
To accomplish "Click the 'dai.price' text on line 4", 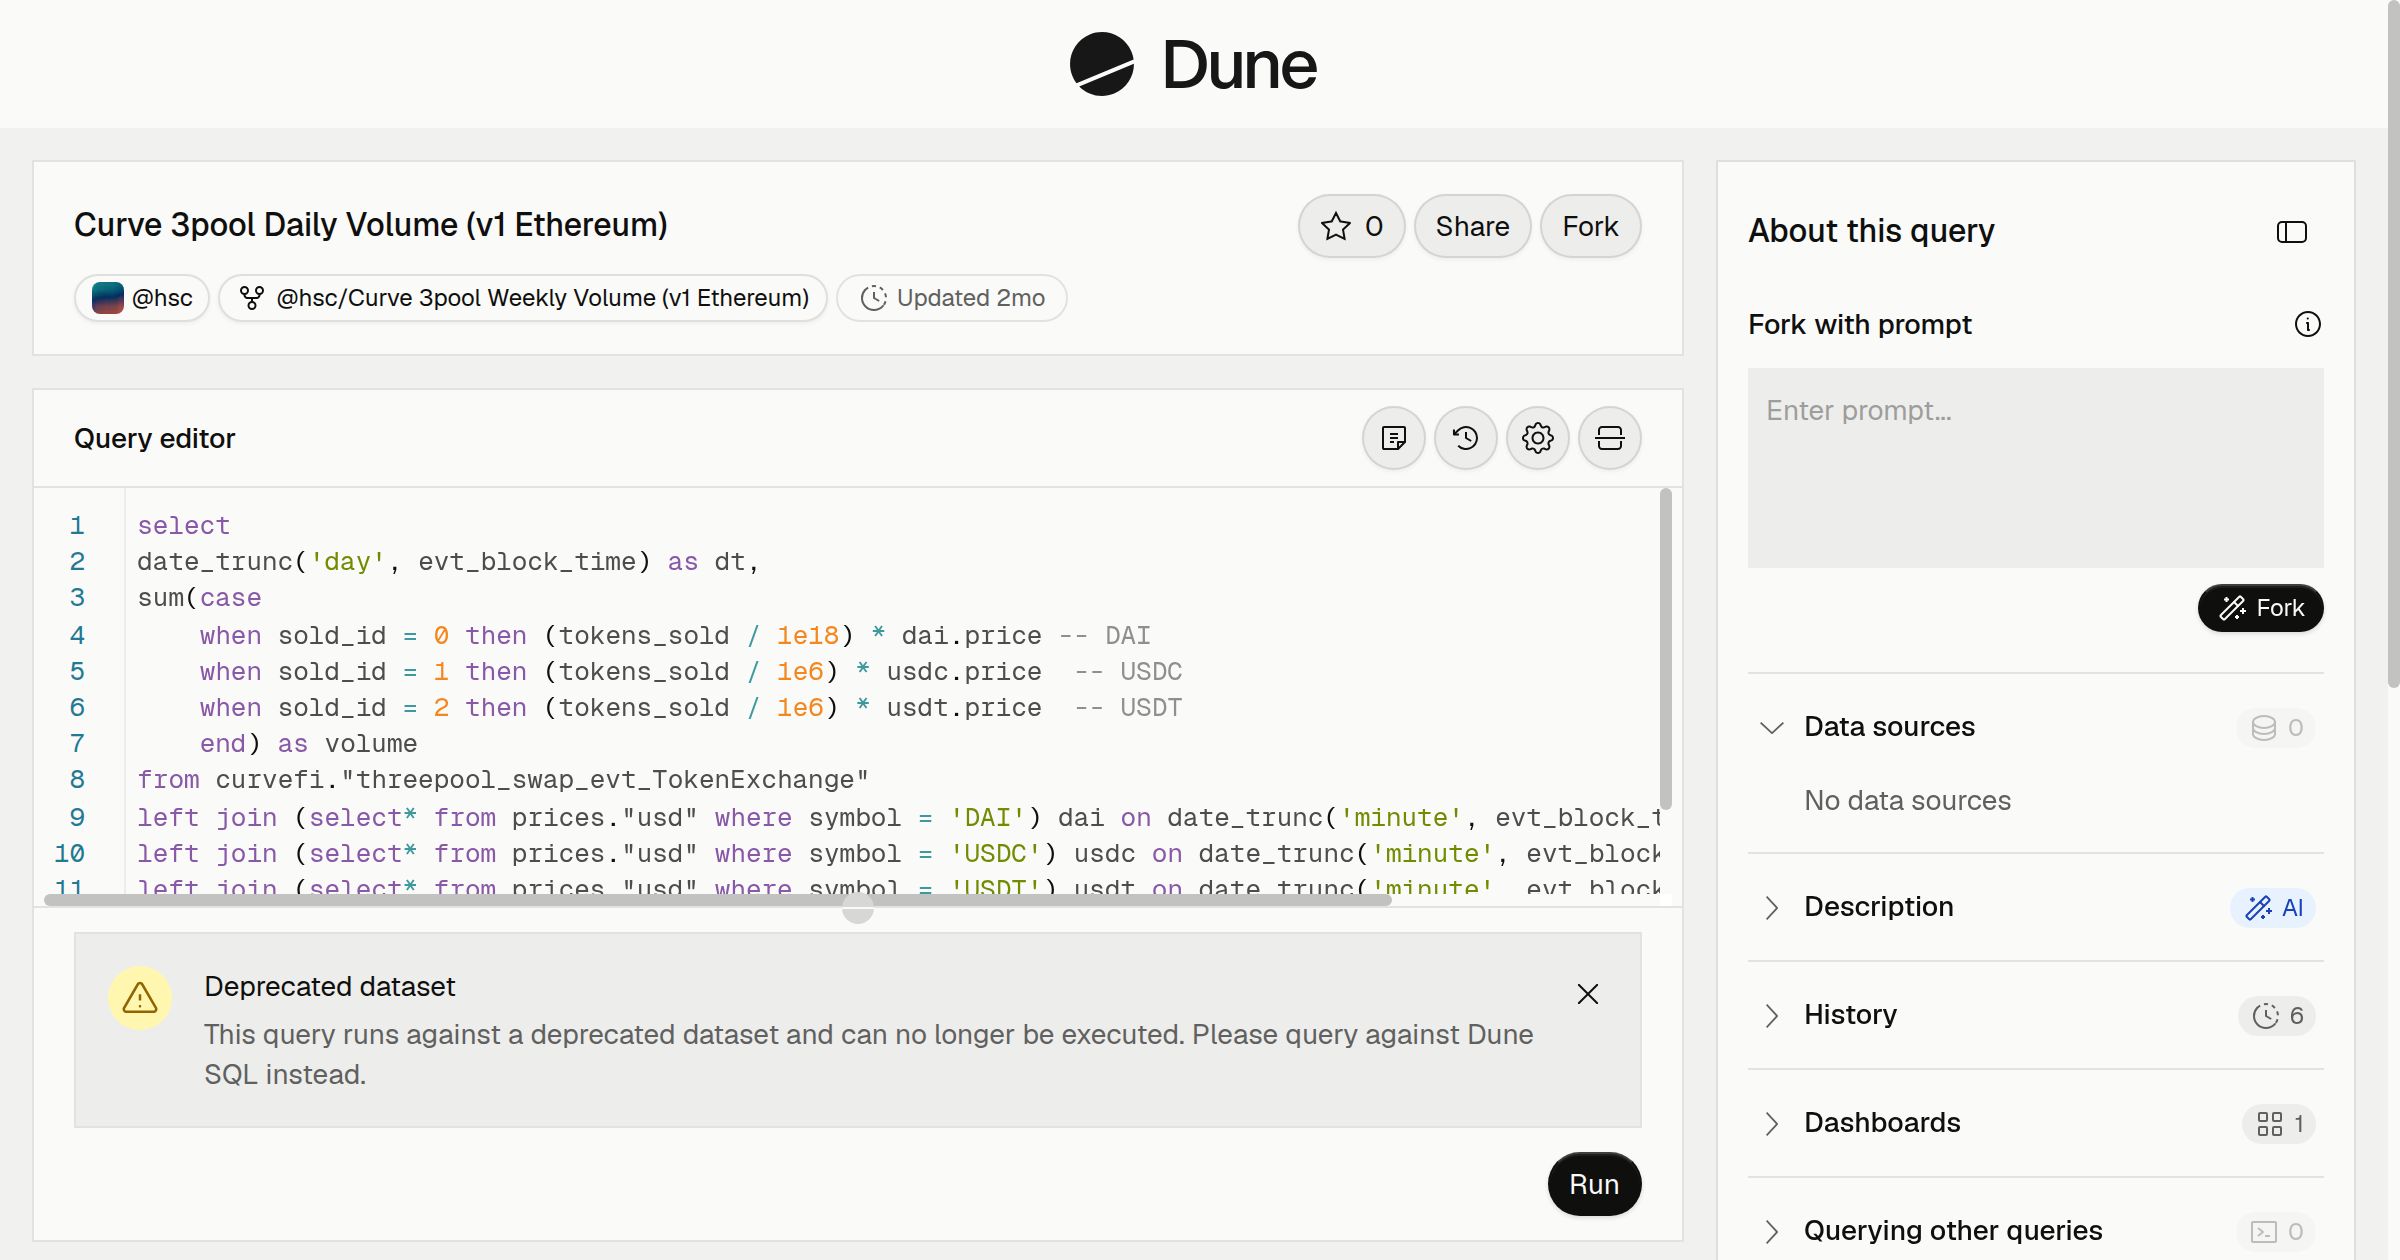I will click(x=971, y=636).
